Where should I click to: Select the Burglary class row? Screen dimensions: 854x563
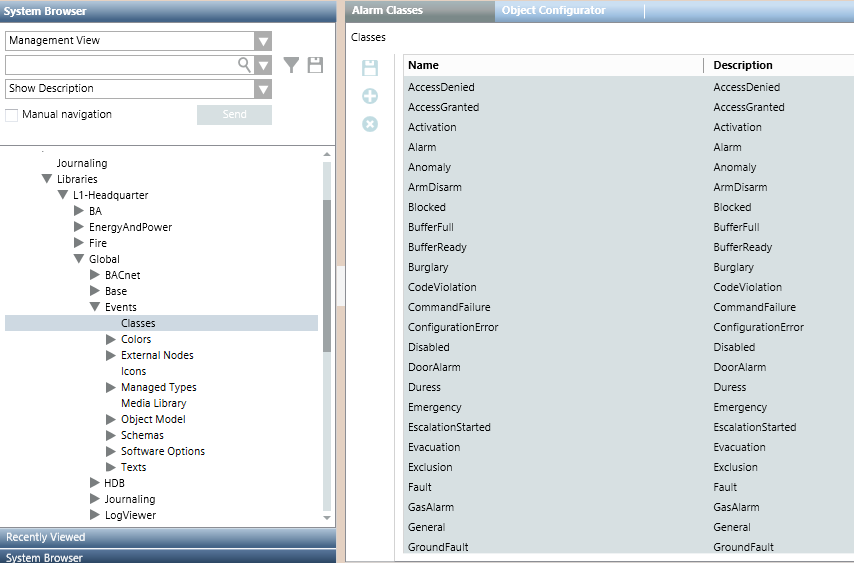coord(428,268)
